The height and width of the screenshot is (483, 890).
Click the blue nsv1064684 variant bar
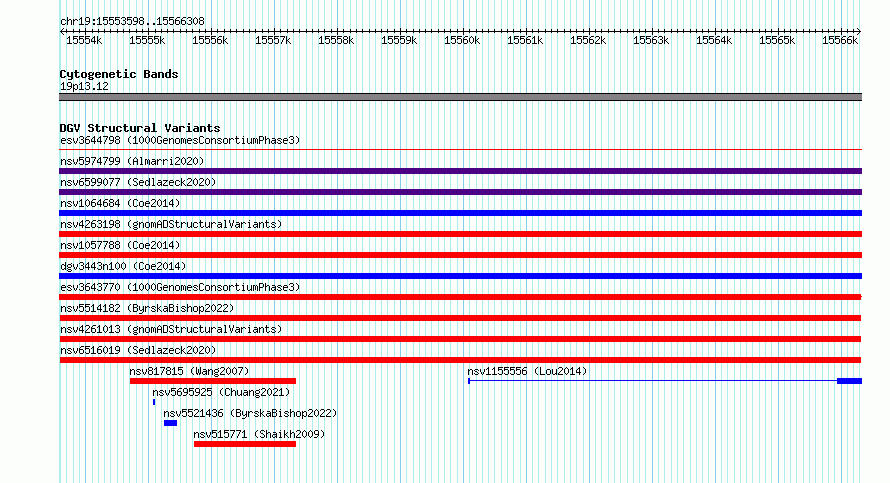[460, 213]
